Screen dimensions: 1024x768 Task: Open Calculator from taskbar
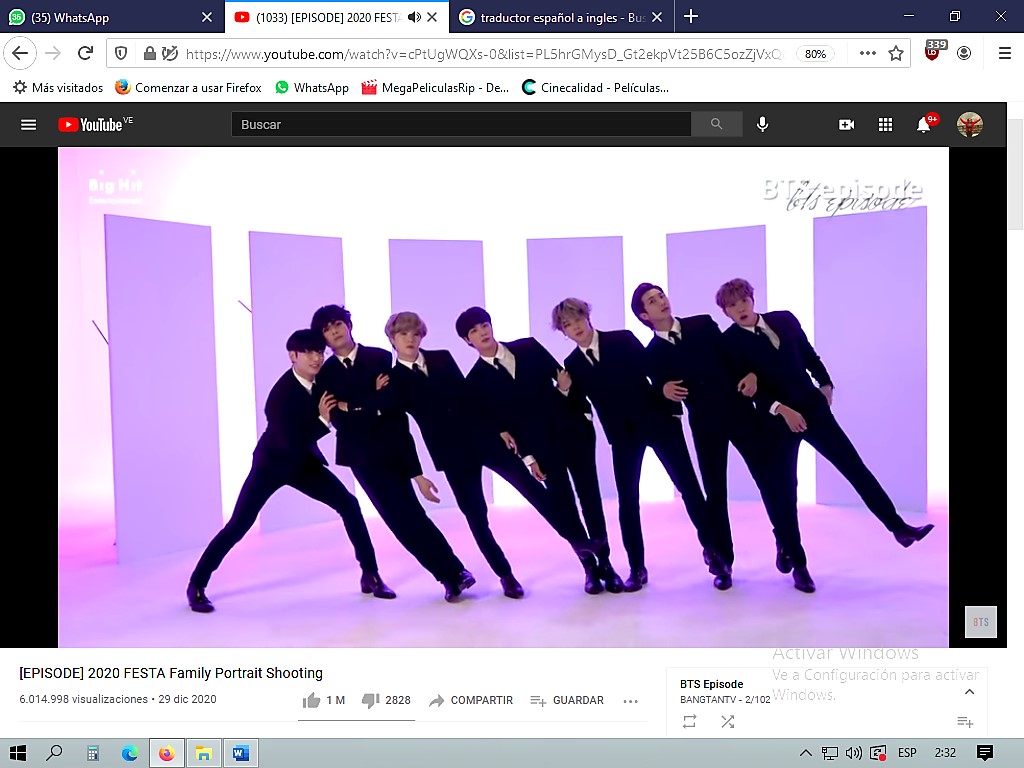click(x=93, y=754)
